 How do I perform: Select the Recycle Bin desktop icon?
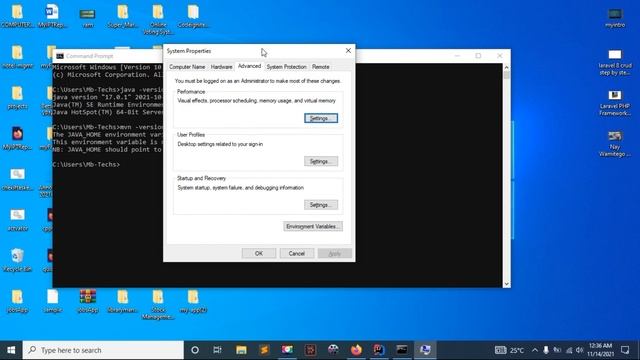click(x=17, y=260)
